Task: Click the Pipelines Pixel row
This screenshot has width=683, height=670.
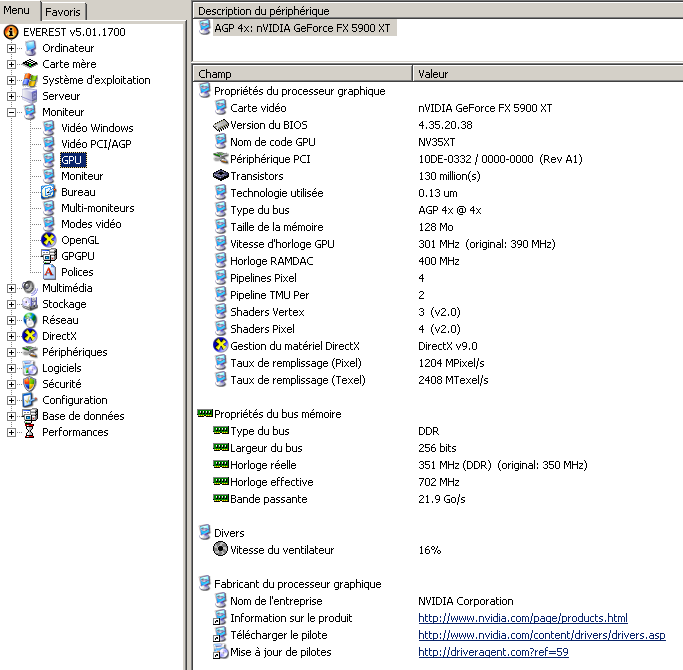Action: click(x=440, y=278)
